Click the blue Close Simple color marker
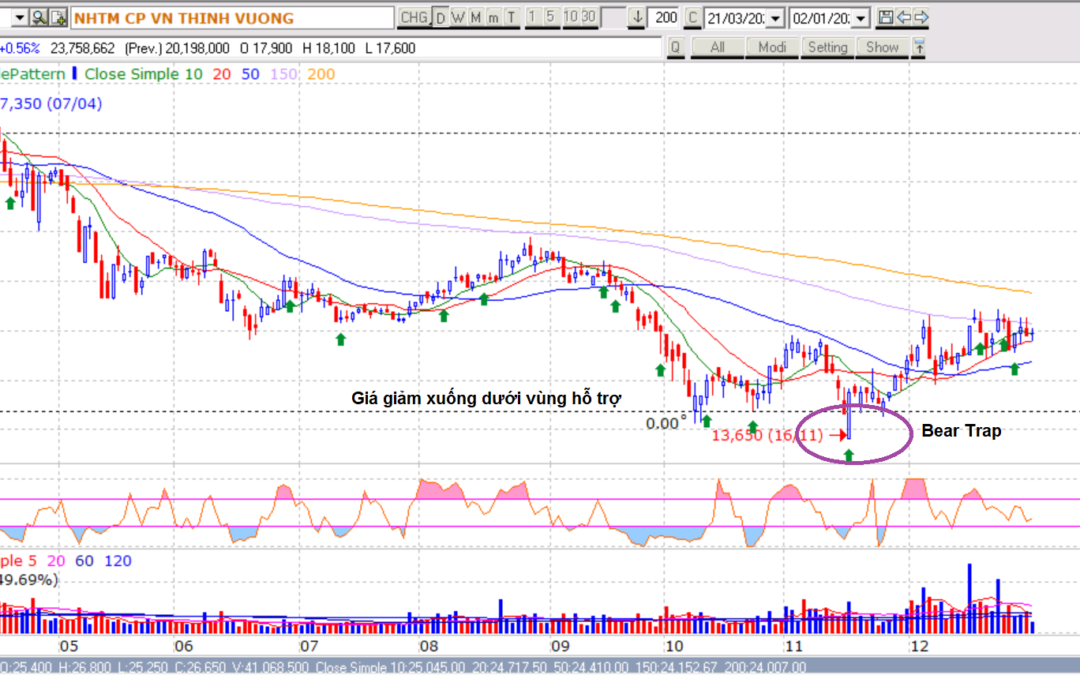 click(x=76, y=74)
